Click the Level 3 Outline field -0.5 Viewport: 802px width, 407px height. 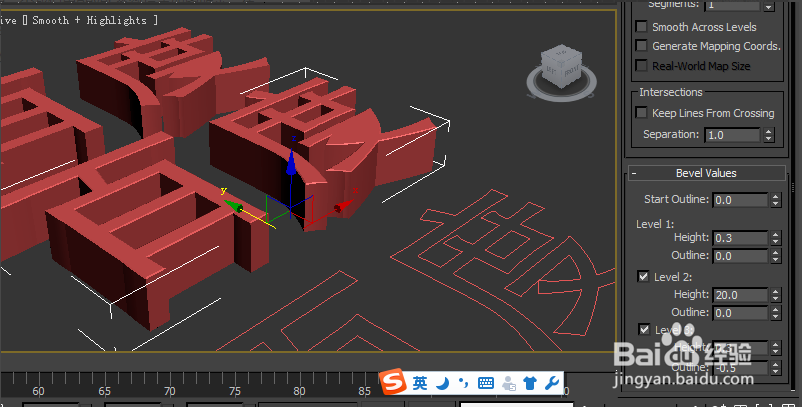pyautogui.click(x=740, y=368)
